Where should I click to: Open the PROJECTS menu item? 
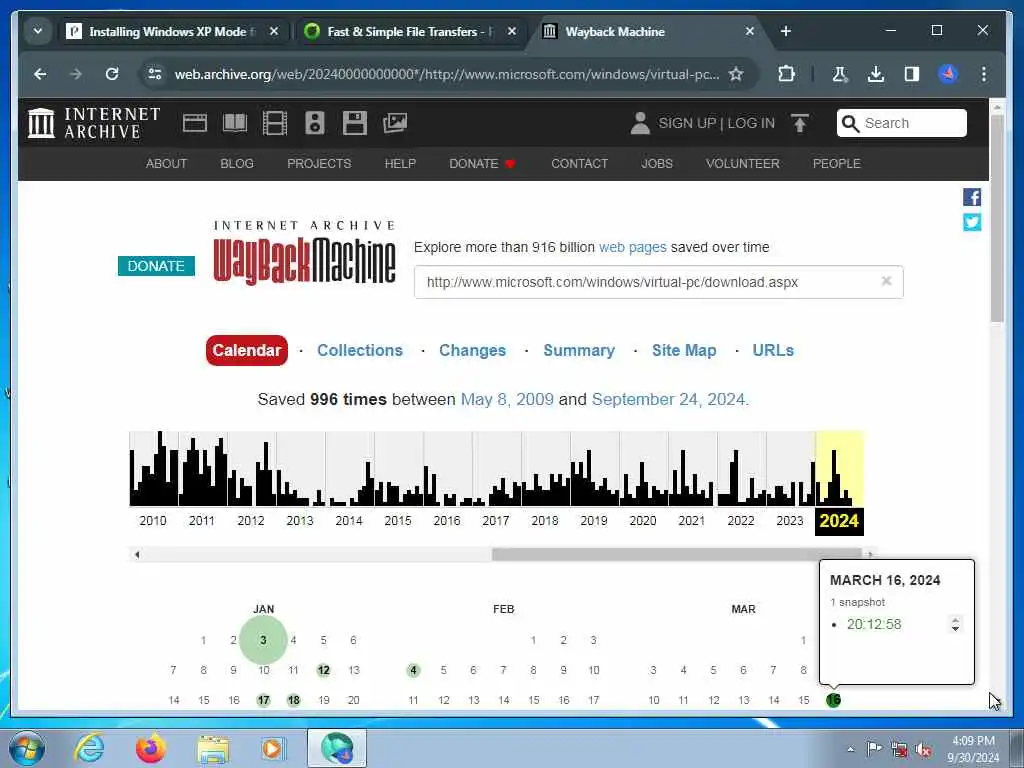[x=319, y=163]
